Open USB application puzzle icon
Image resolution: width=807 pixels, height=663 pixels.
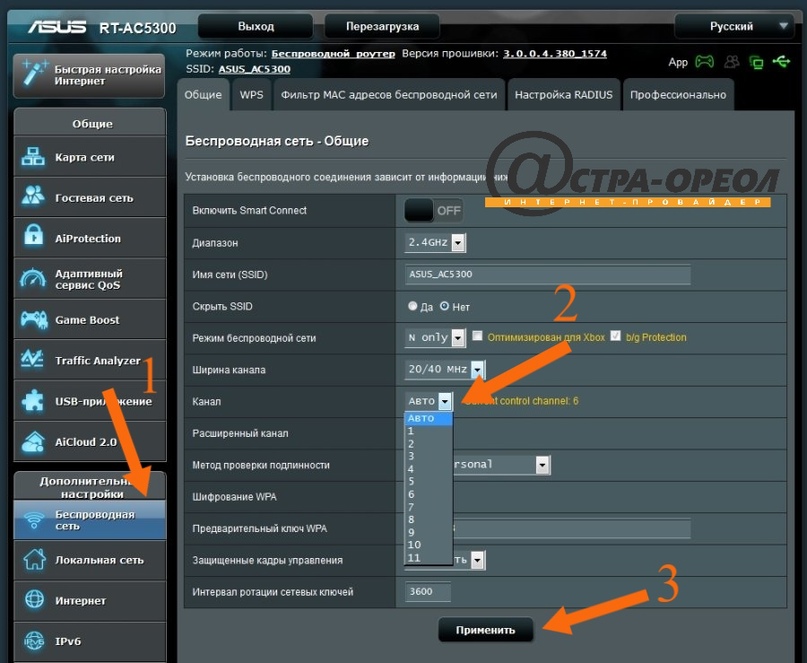(33, 400)
